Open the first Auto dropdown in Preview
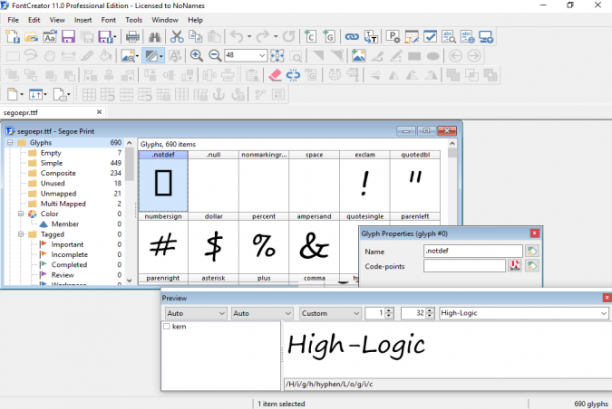 click(195, 313)
